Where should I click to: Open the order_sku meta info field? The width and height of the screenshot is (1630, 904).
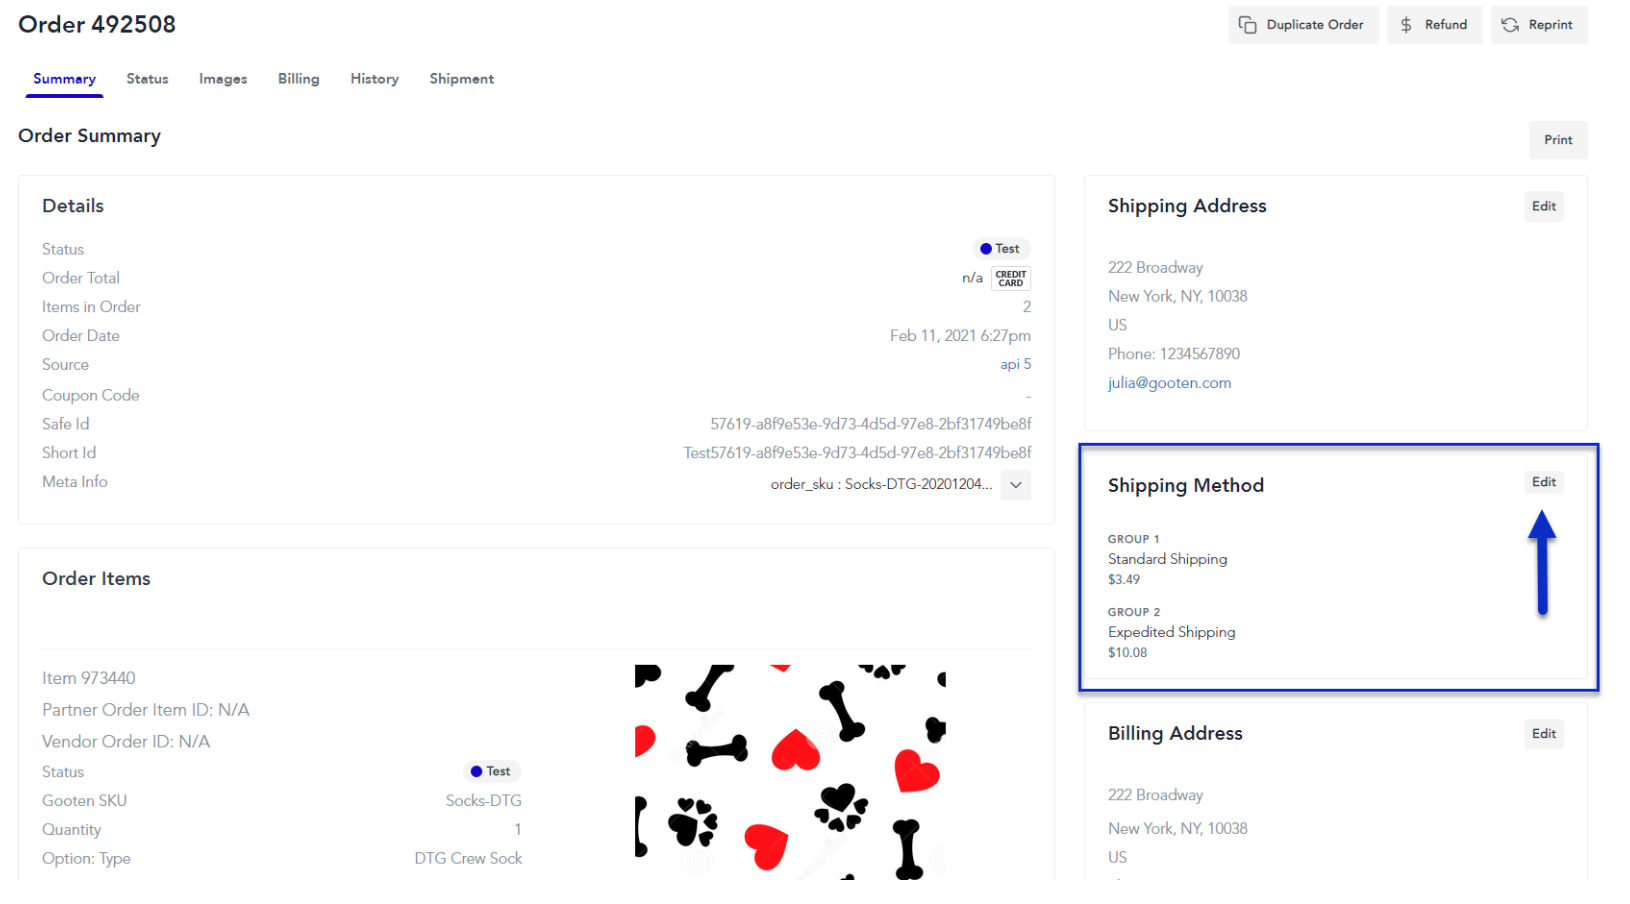(x=881, y=485)
